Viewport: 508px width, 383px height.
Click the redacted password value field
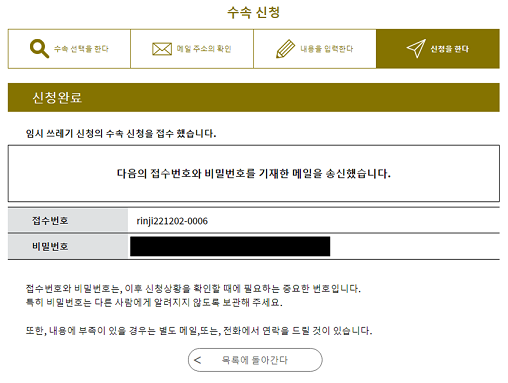[230, 246]
